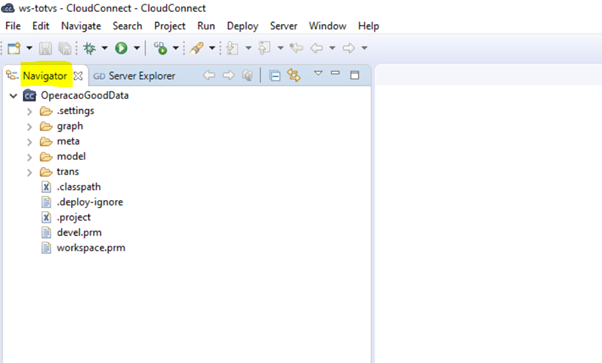The width and height of the screenshot is (602, 363).
Task: Close the Navigator view tab
Action: click(78, 76)
